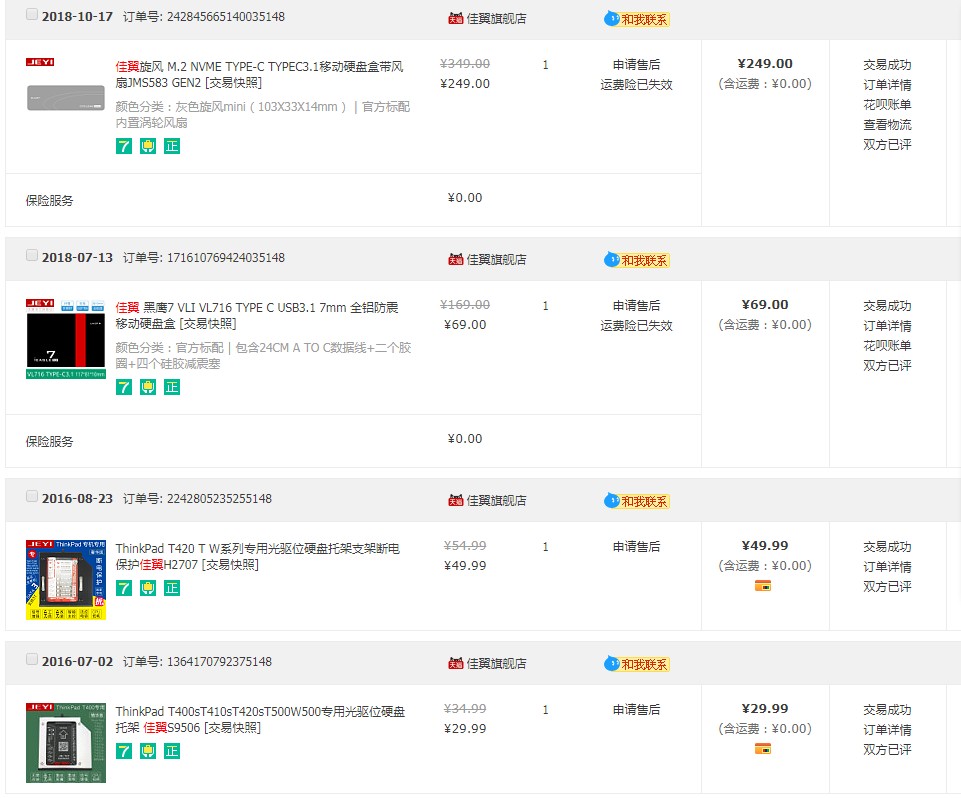Click order number 171610769424035148

pos(226,257)
